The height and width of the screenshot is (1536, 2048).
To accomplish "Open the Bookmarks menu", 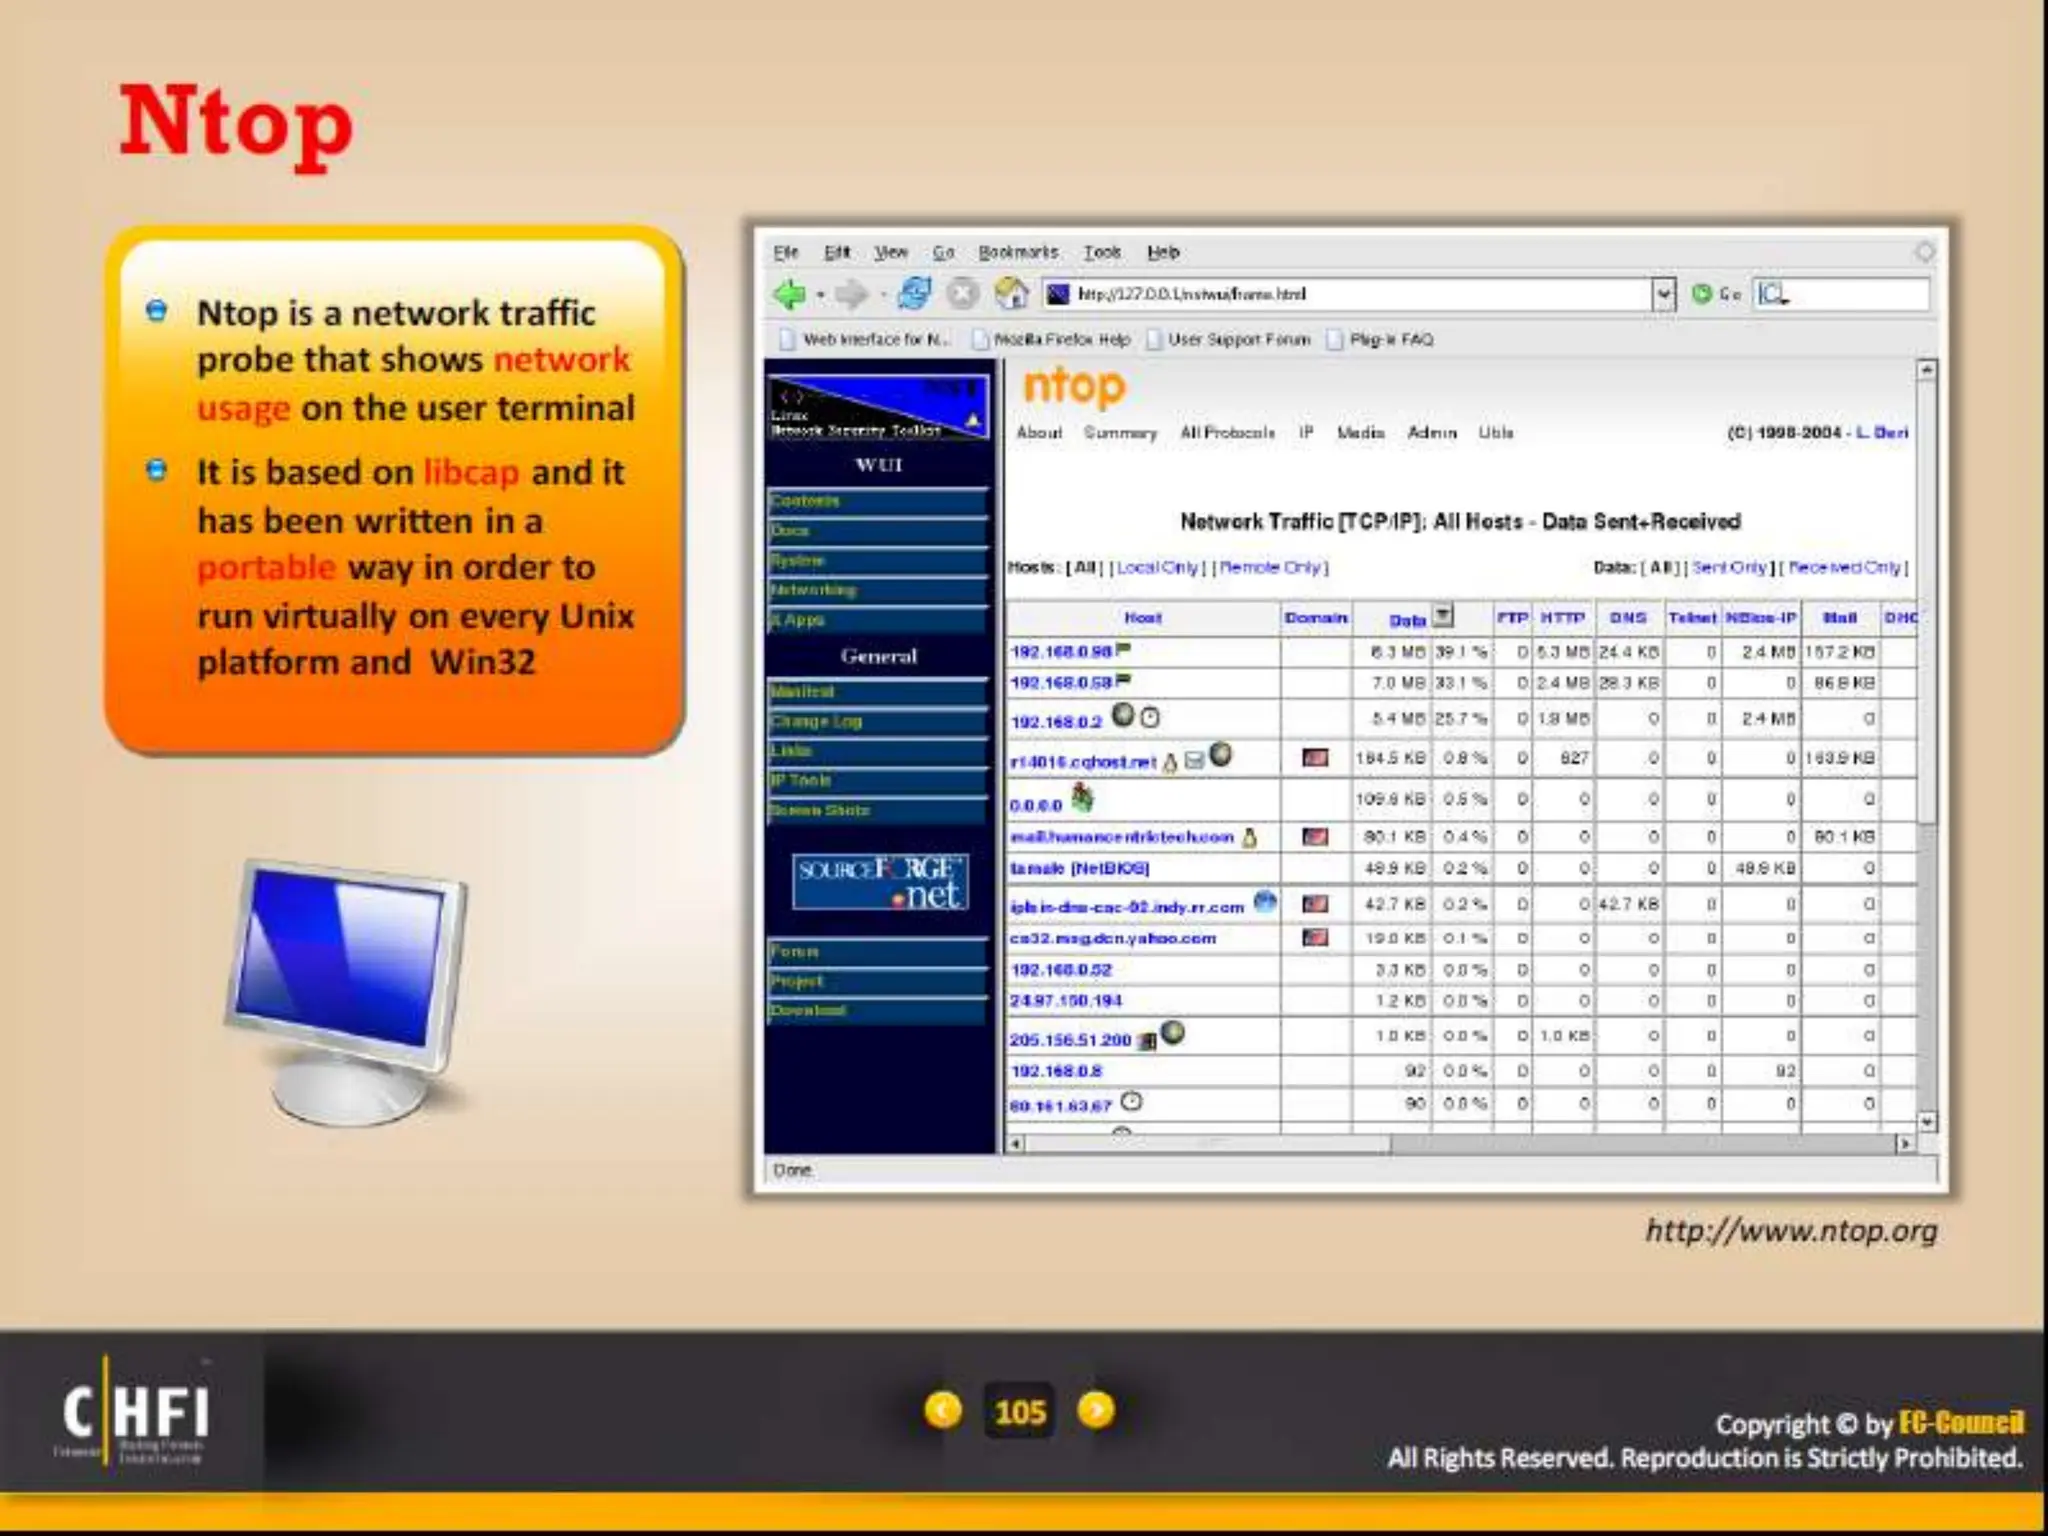I will 1017,252.
